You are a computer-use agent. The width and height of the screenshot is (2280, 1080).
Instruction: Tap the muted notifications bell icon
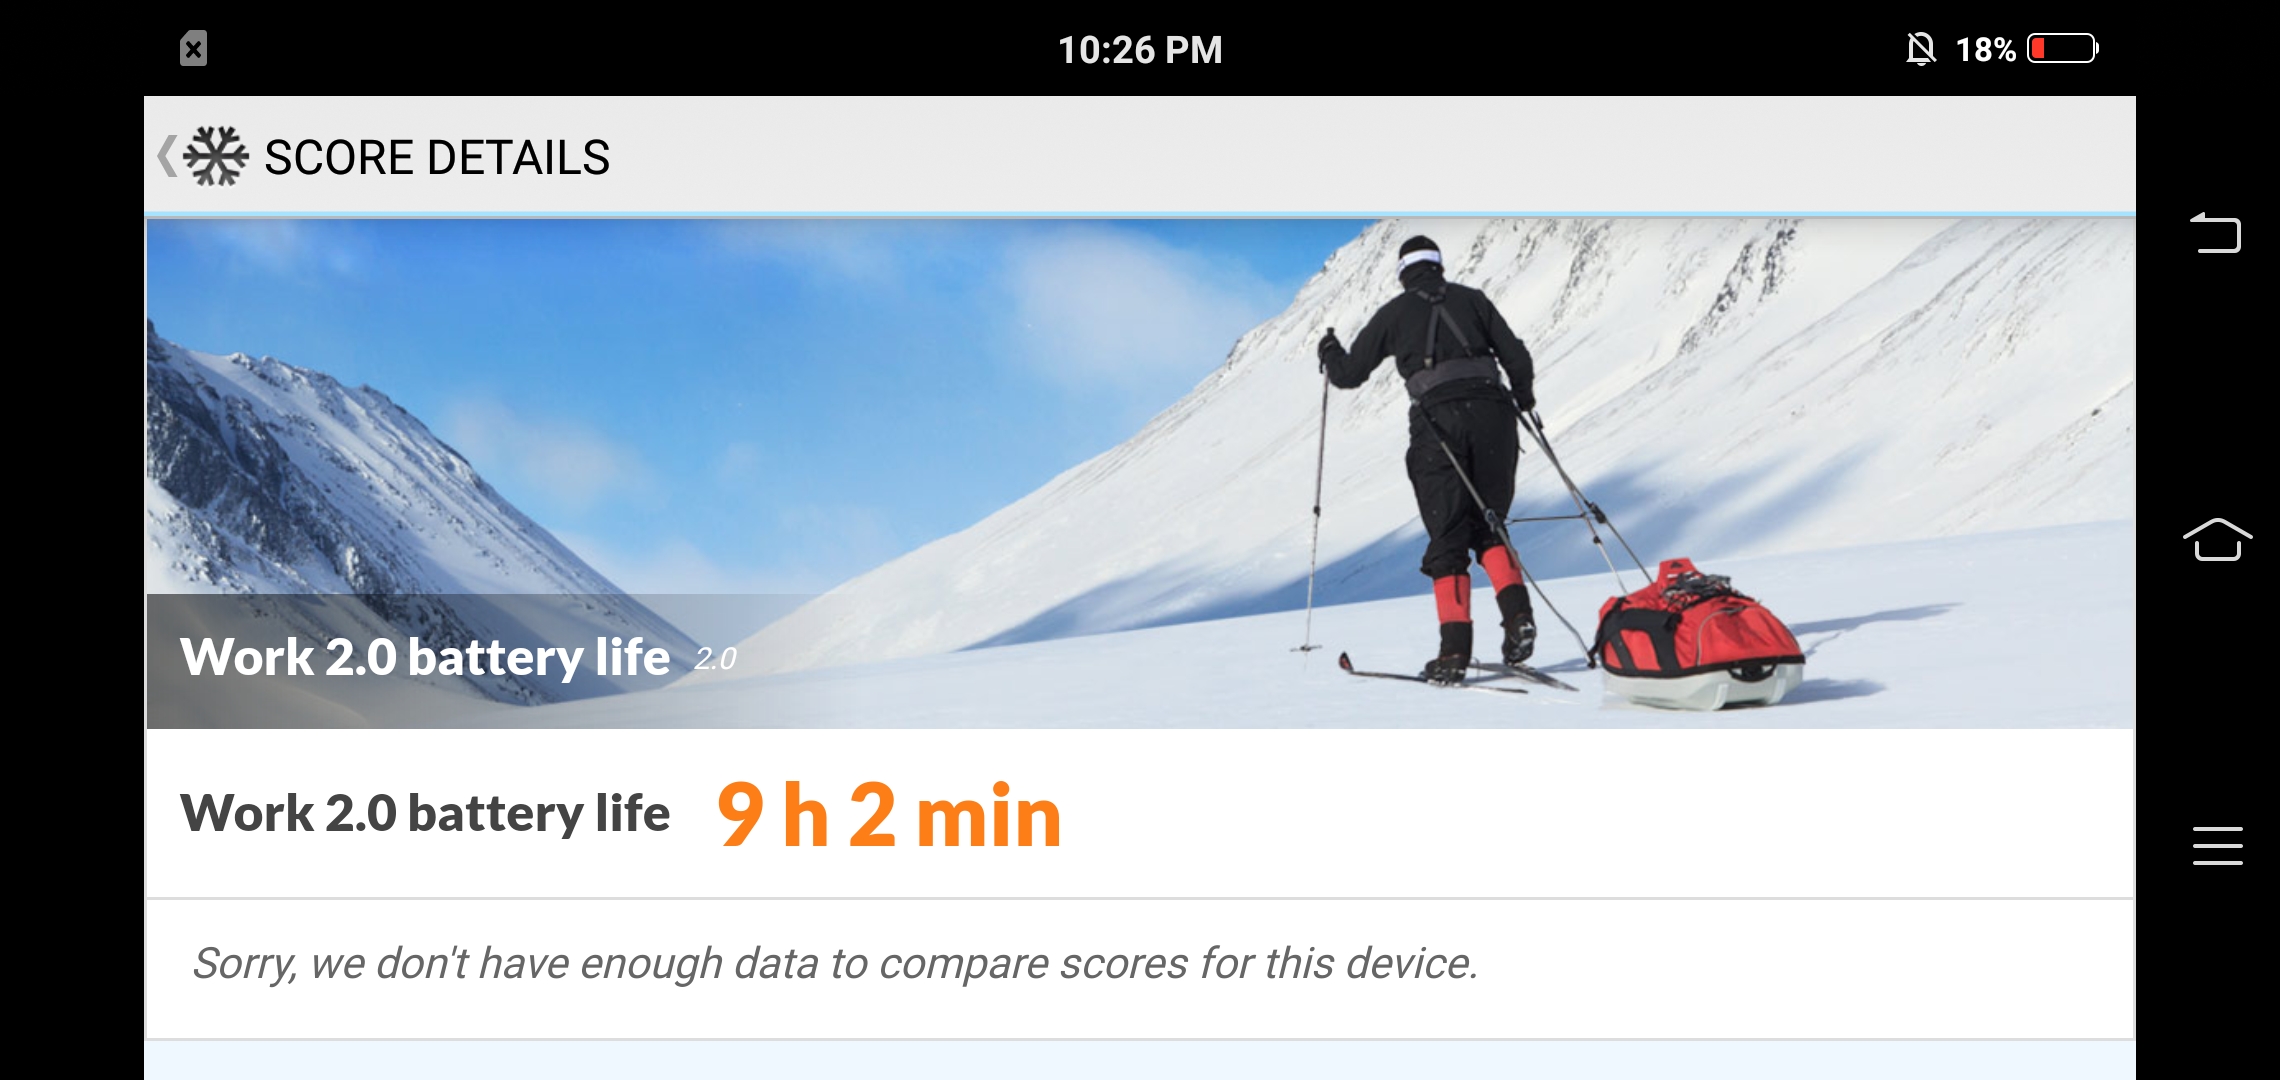(1920, 49)
